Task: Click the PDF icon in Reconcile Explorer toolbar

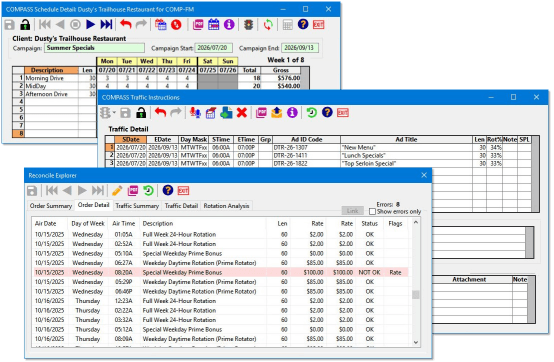Action: 133,191
